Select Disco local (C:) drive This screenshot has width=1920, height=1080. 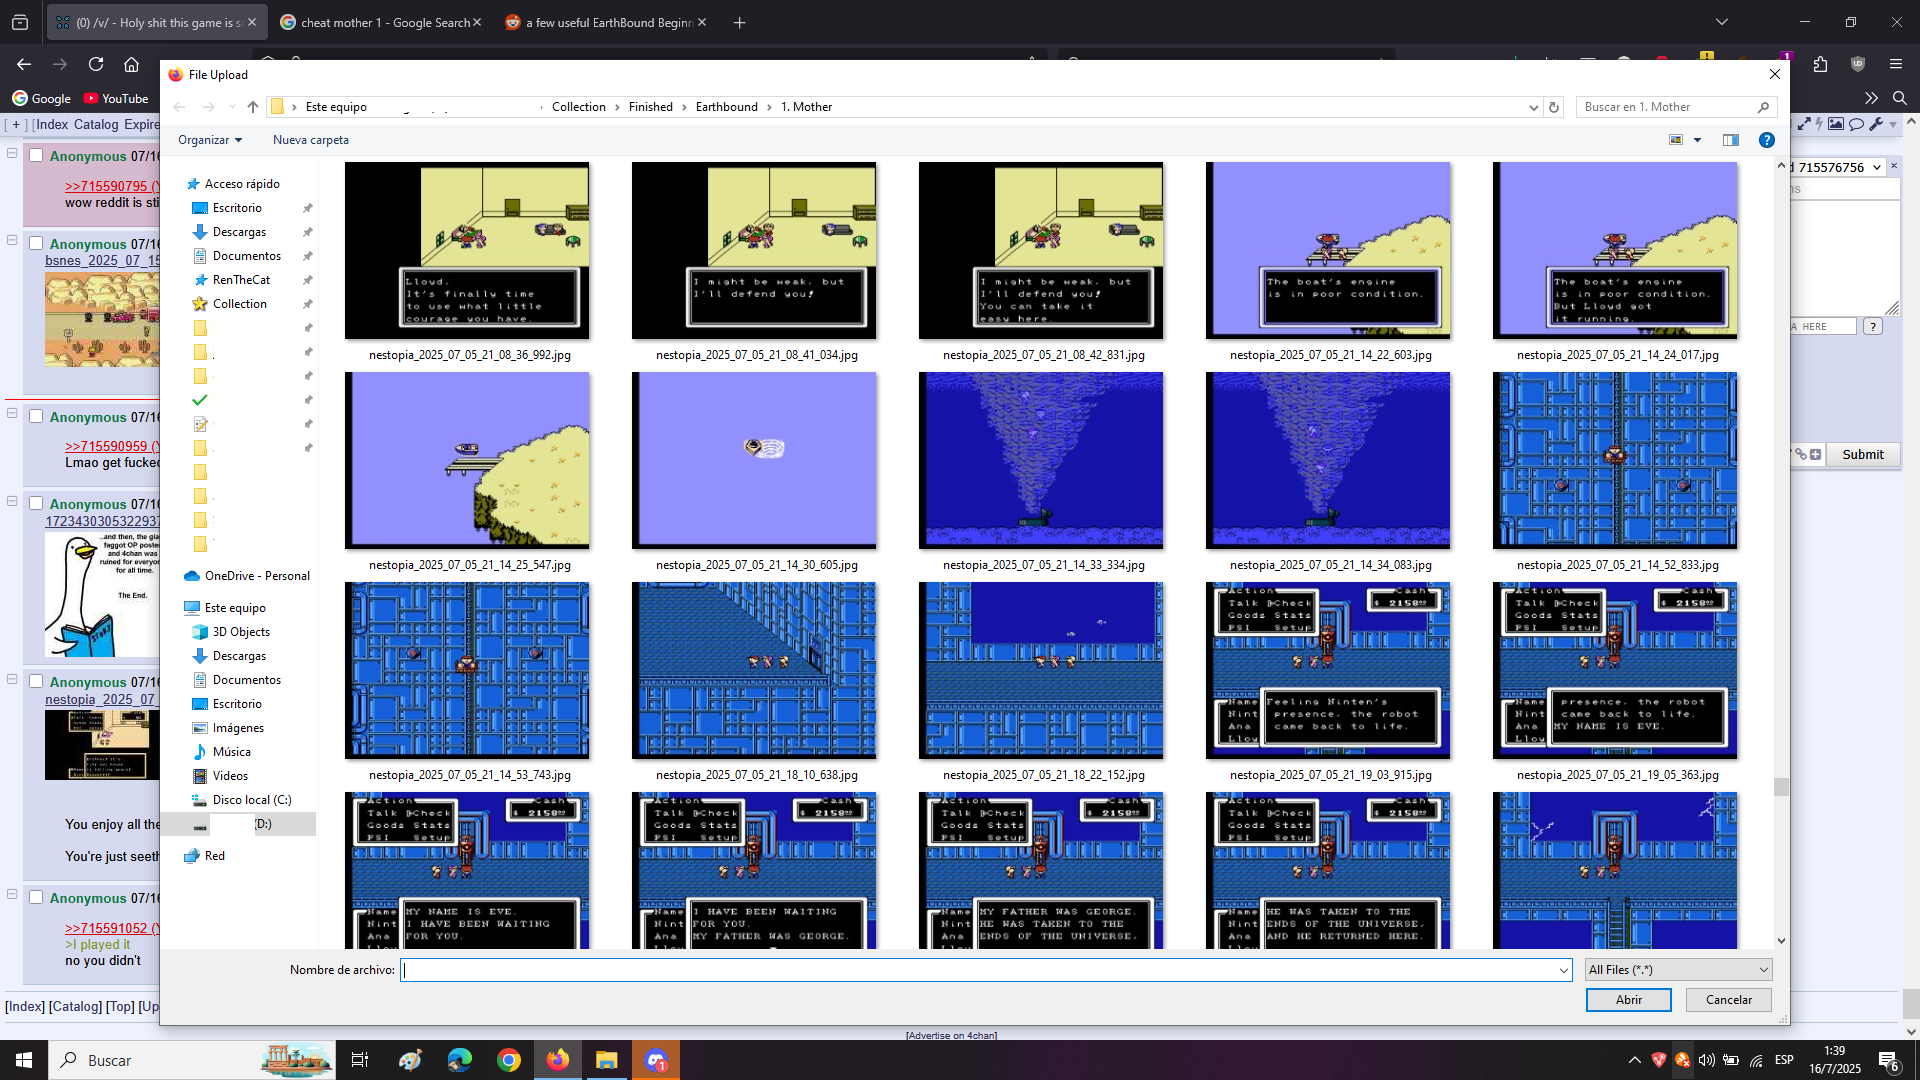point(252,800)
